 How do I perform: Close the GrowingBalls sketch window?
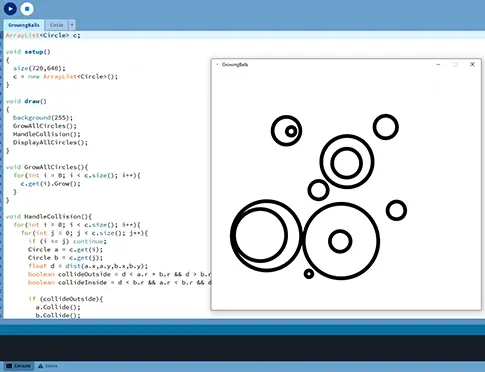pos(472,64)
